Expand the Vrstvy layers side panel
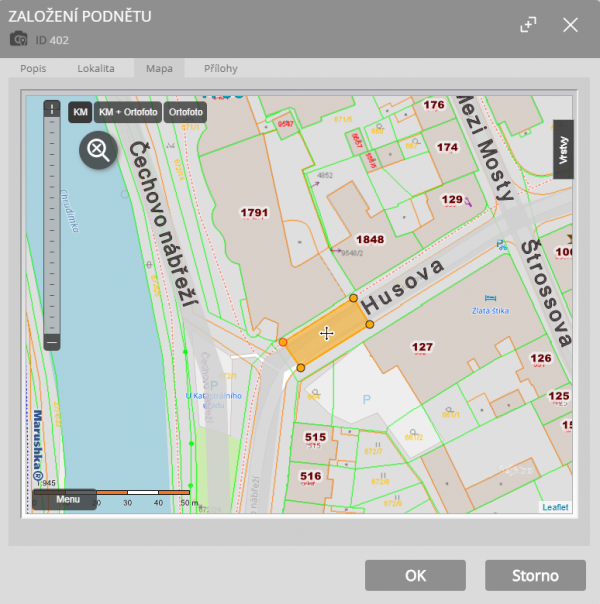 tap(563, 149)
